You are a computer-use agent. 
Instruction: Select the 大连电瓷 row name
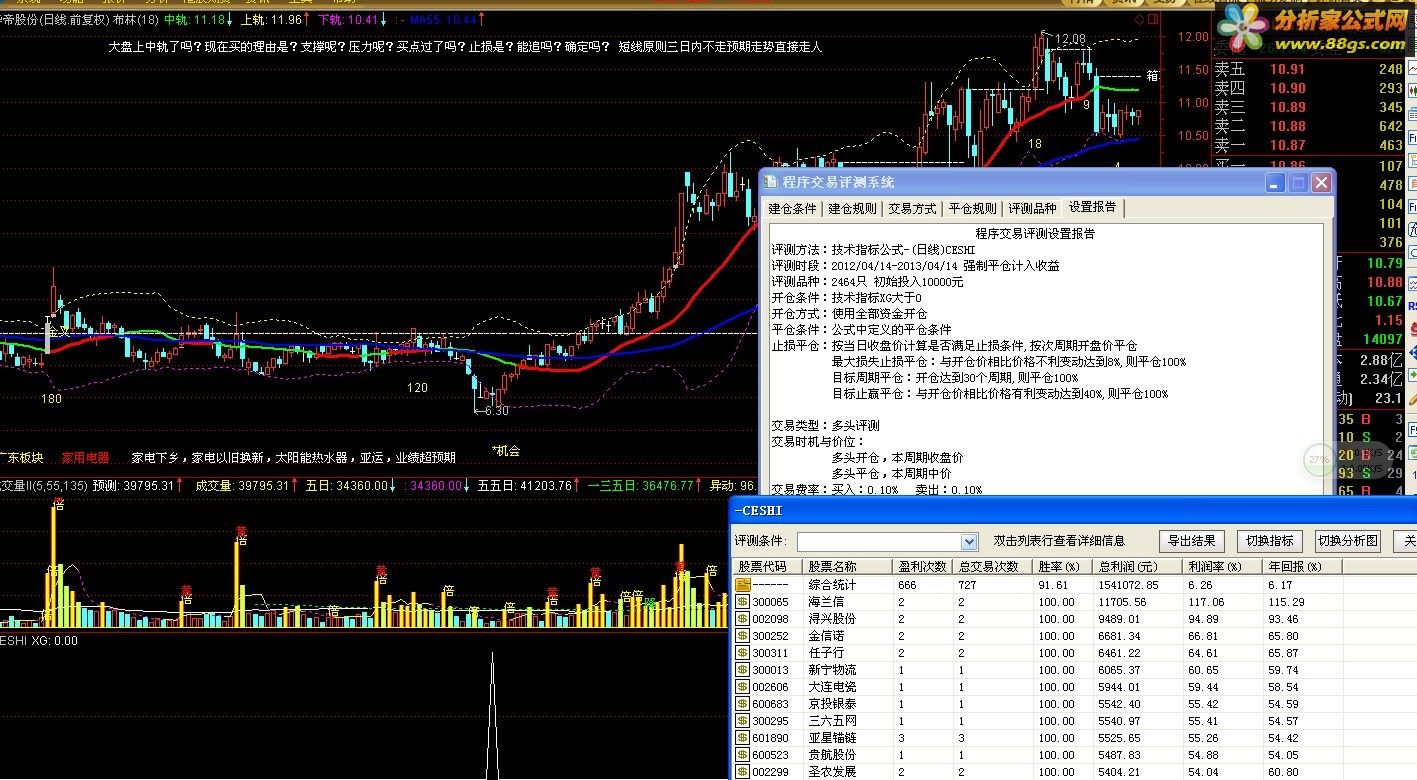(832, 687)
